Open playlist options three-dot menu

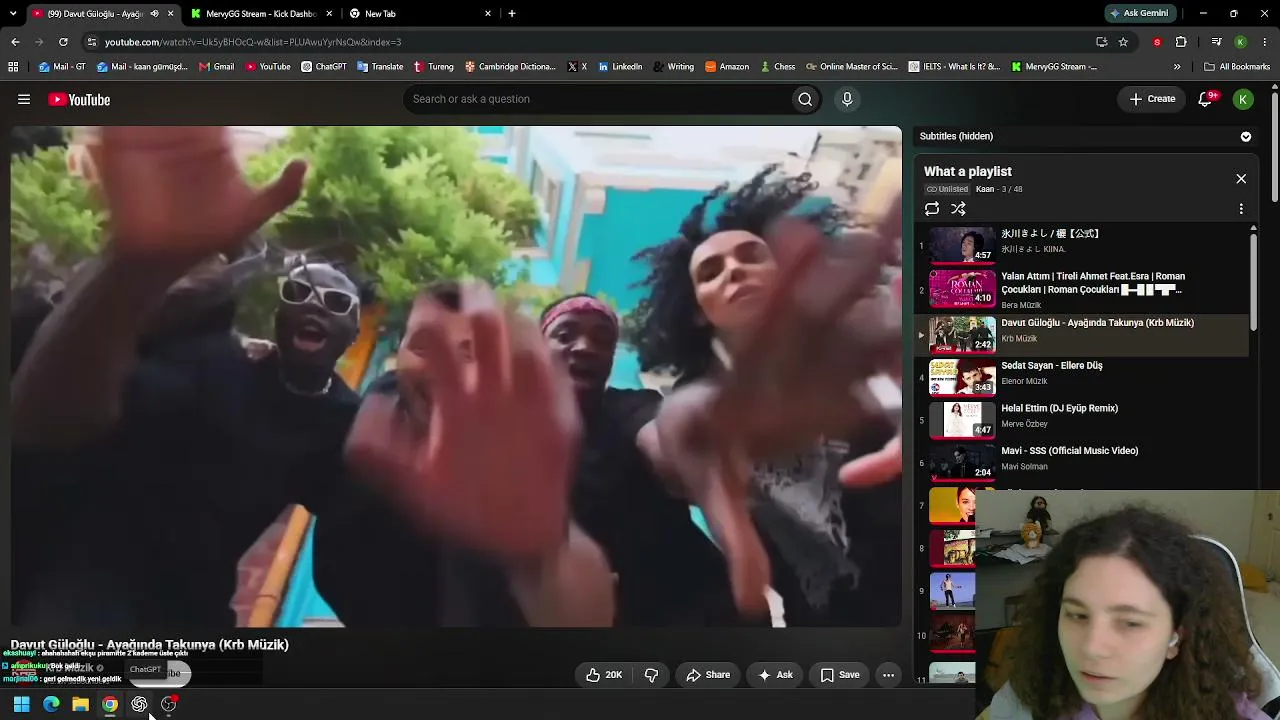click(1241, 209)
